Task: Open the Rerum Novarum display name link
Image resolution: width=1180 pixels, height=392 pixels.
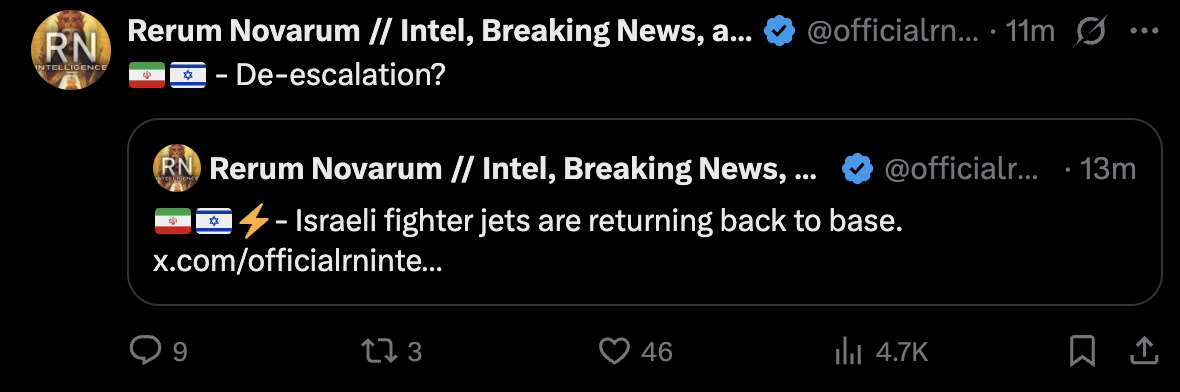Action: point(439,32)
